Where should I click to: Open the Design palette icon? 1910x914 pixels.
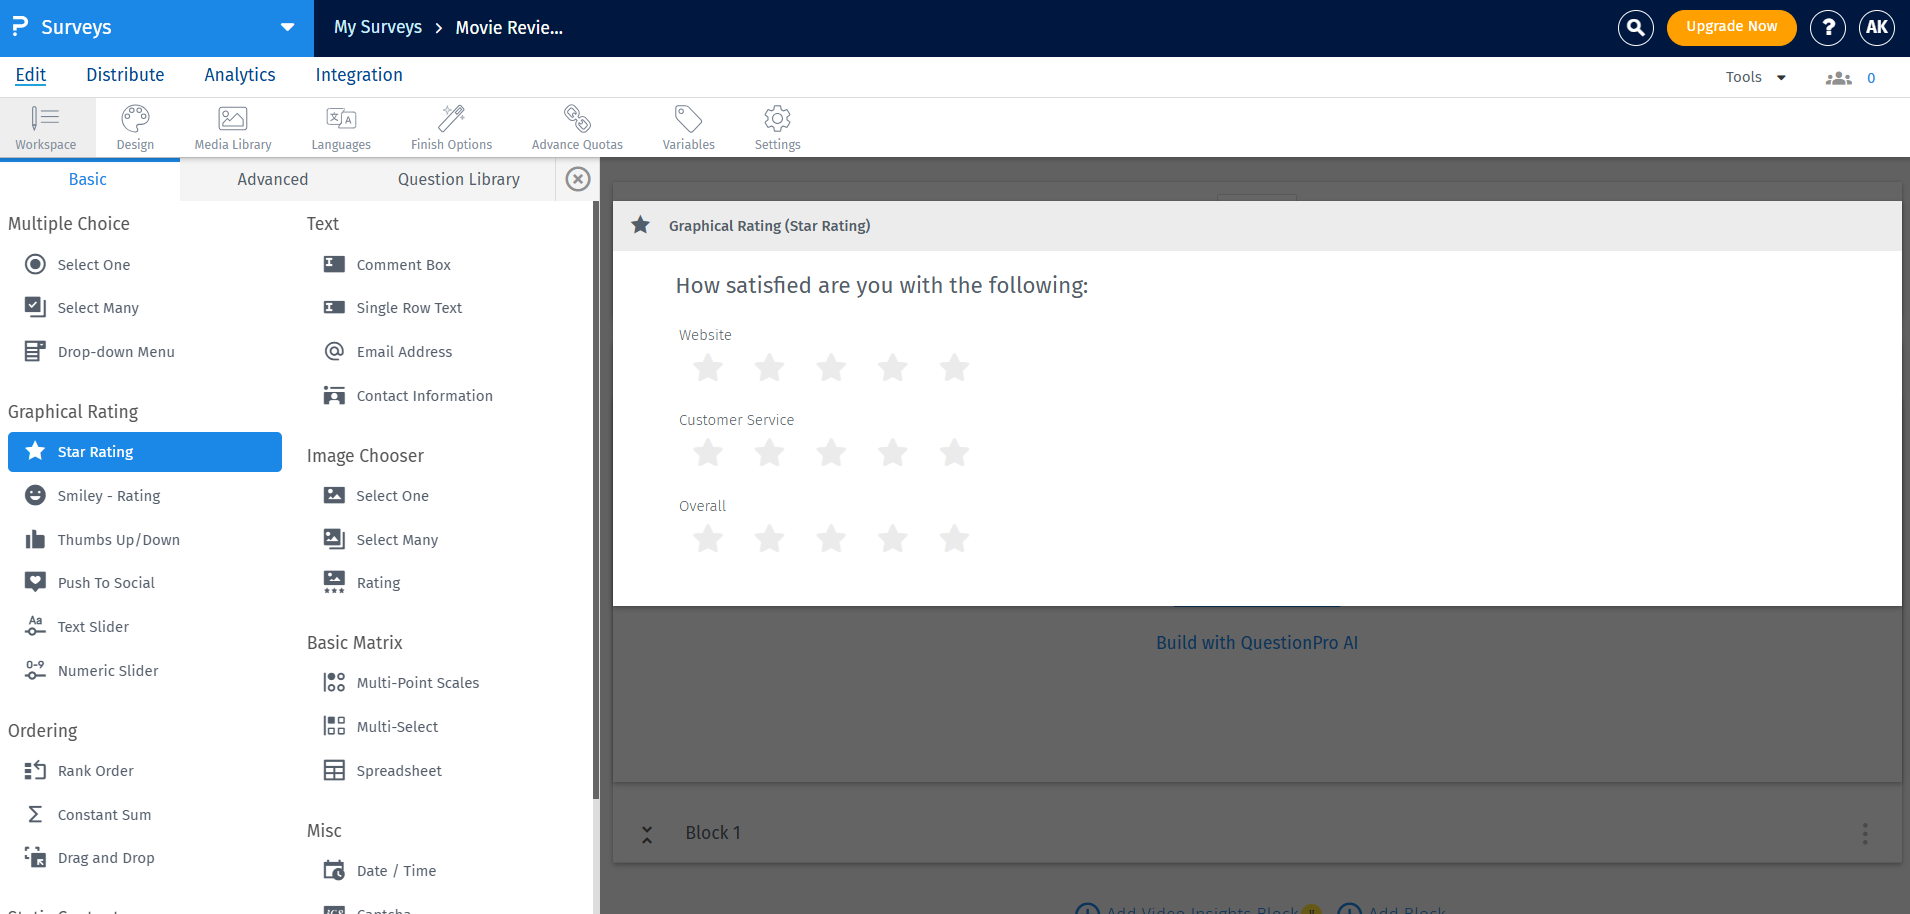tap(135, 126)
